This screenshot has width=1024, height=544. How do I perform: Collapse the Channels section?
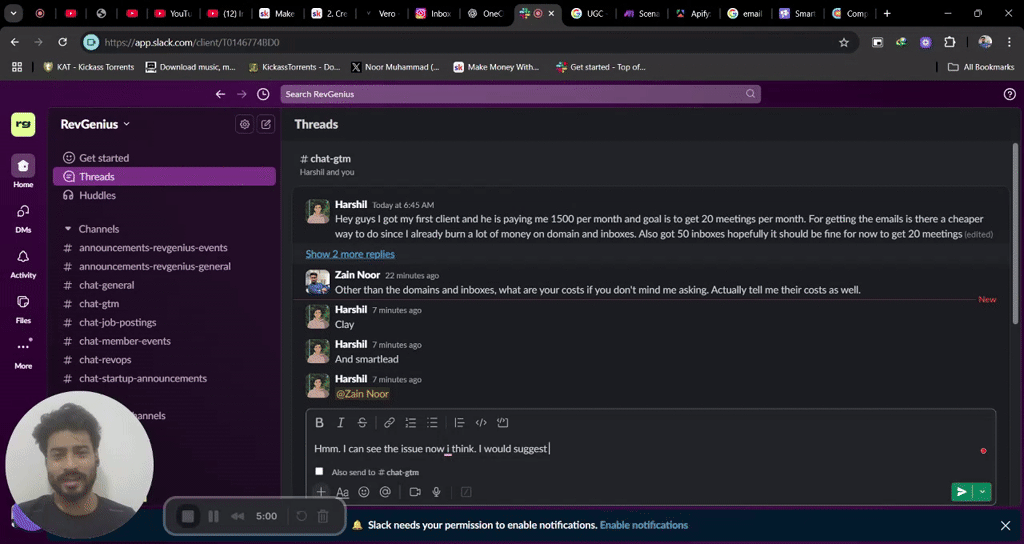[68, 229]
